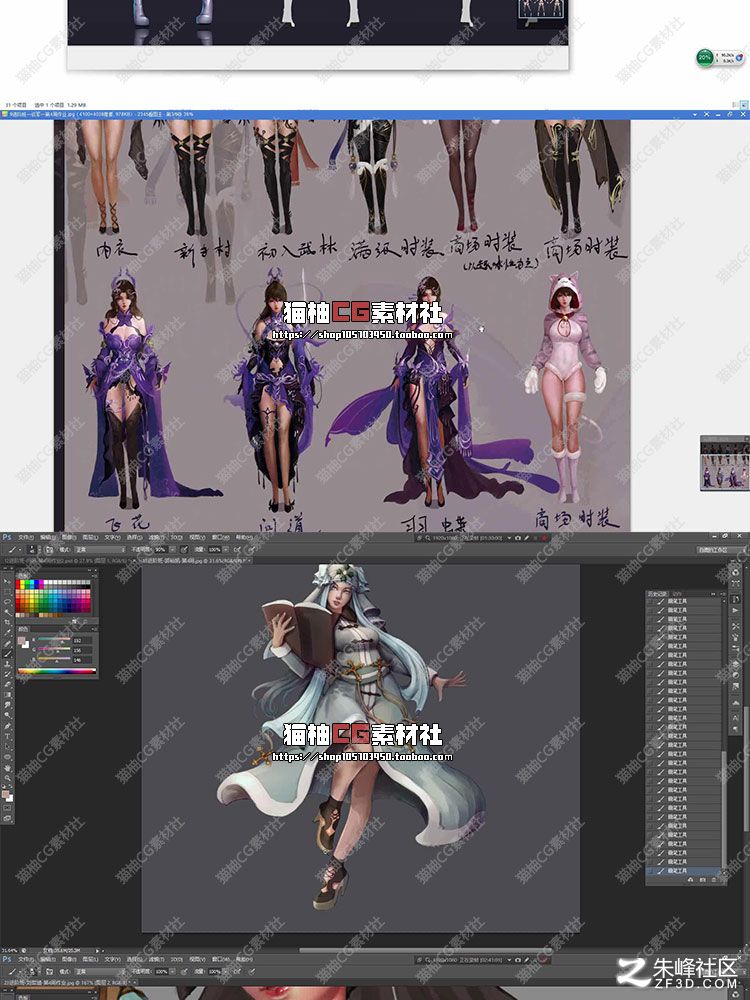
Task: Change the screen mode at toolbar bottom
Action: tap(7, 818)
